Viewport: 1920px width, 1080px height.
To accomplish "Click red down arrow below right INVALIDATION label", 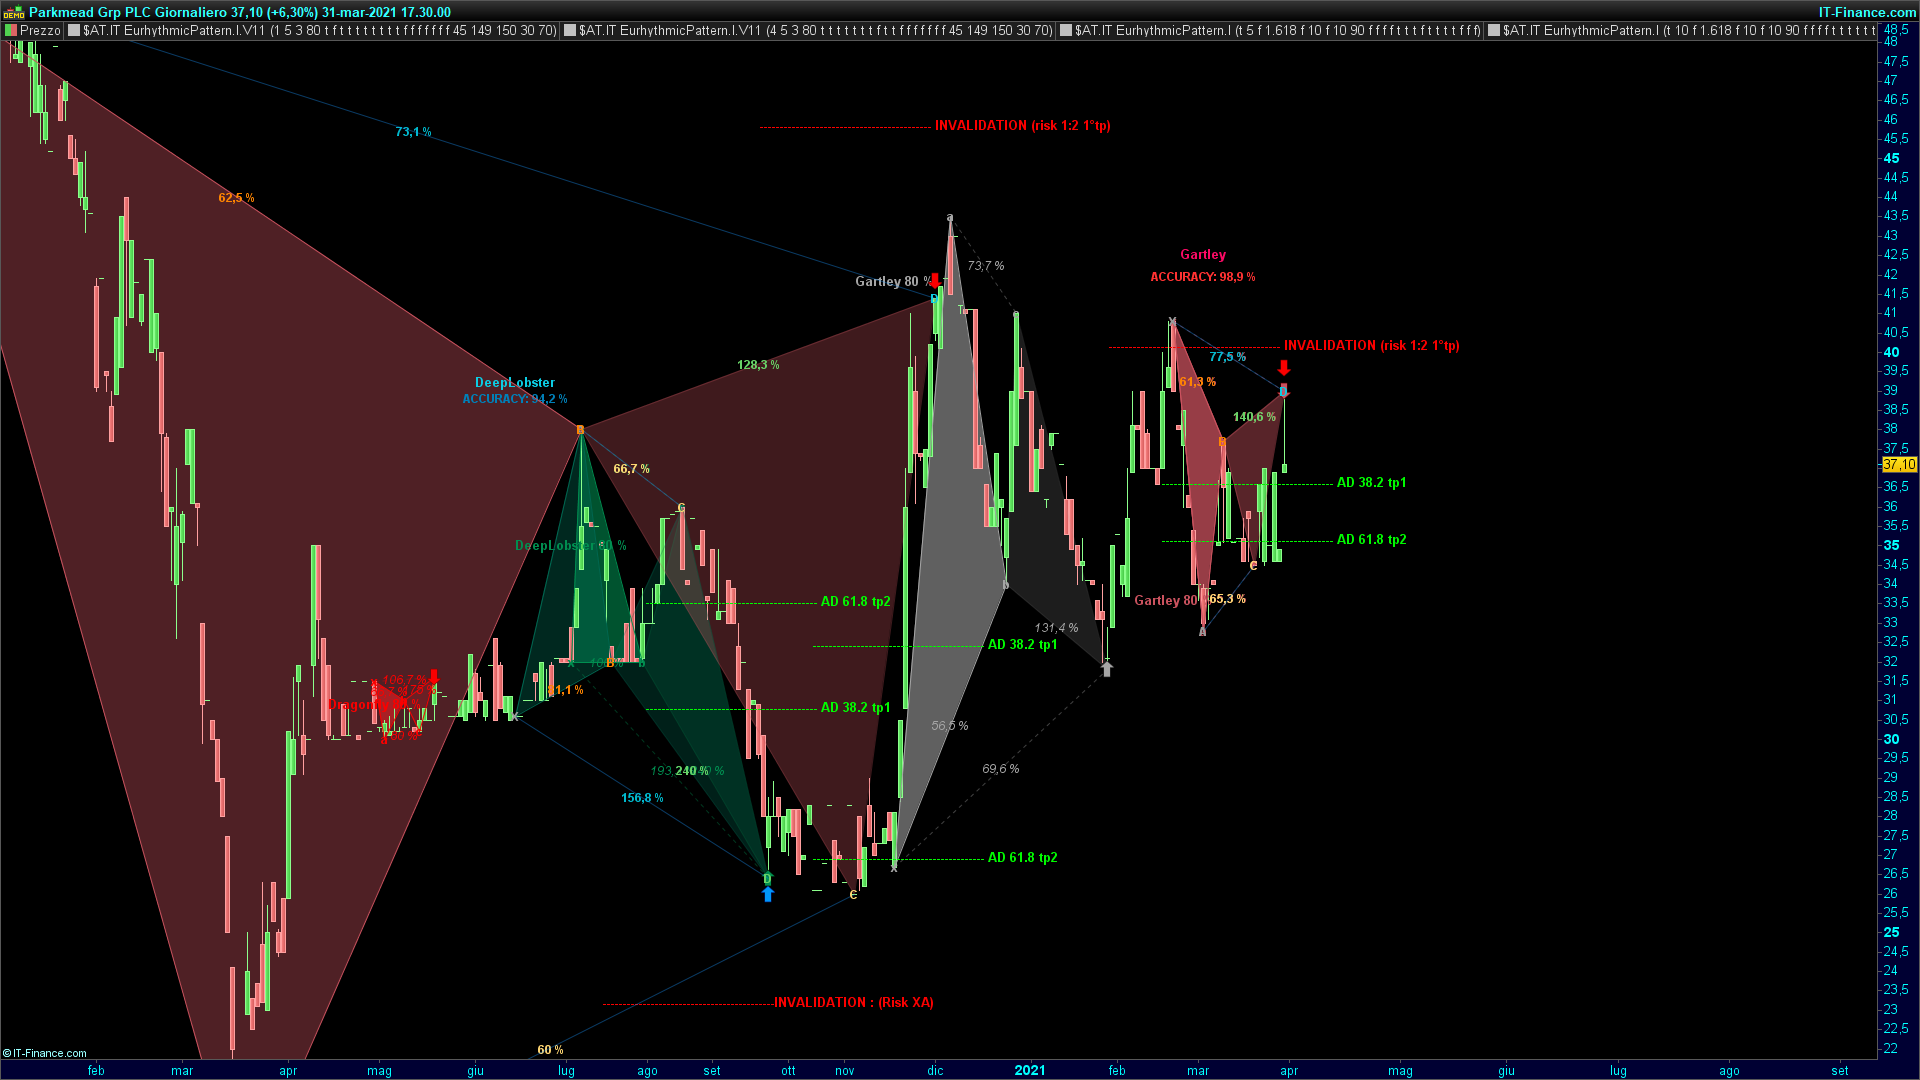I will point(1284,368).
